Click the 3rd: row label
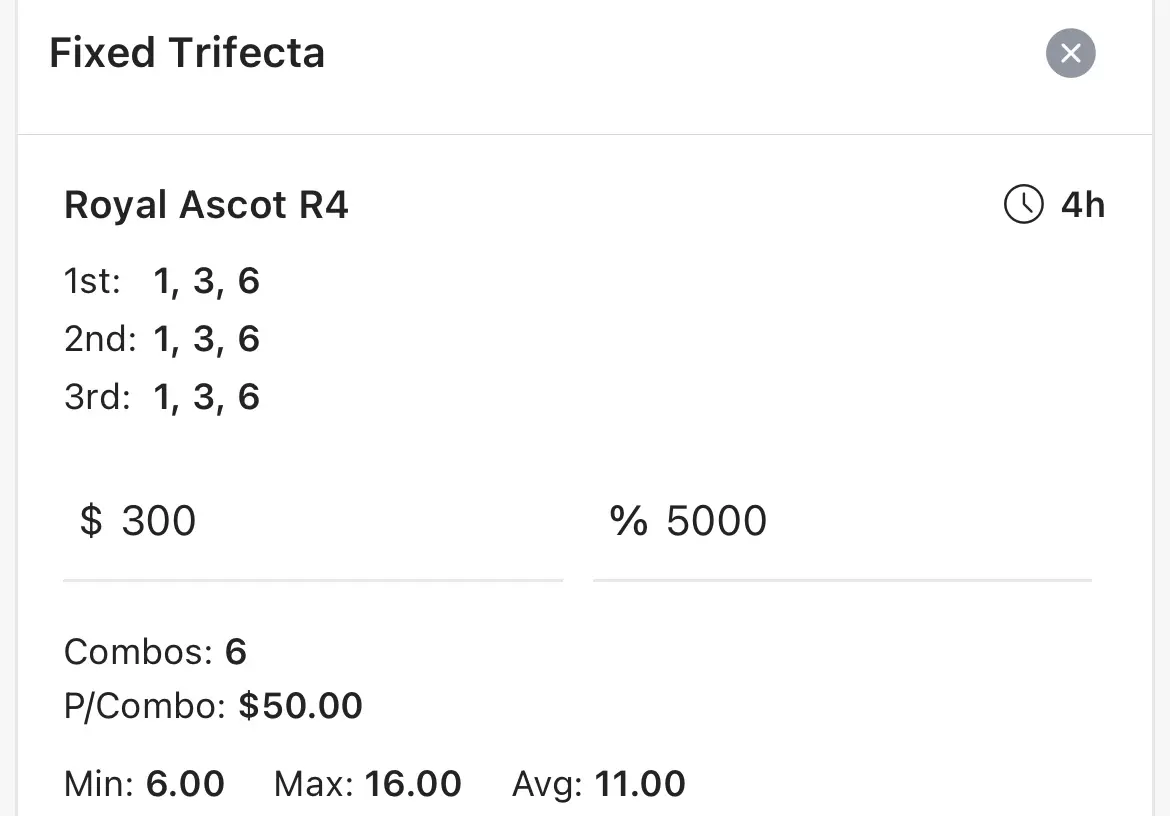Viewport: 1170px width, 816px height. 98,398
